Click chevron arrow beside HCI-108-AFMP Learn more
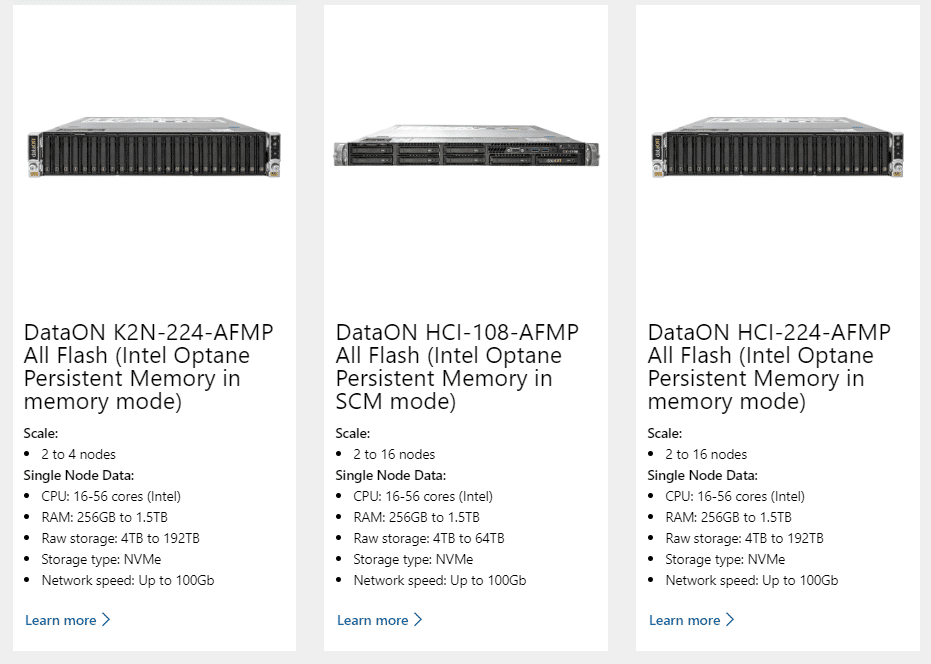The width and height of the screenshot is (931, 664). click(418, 619)
